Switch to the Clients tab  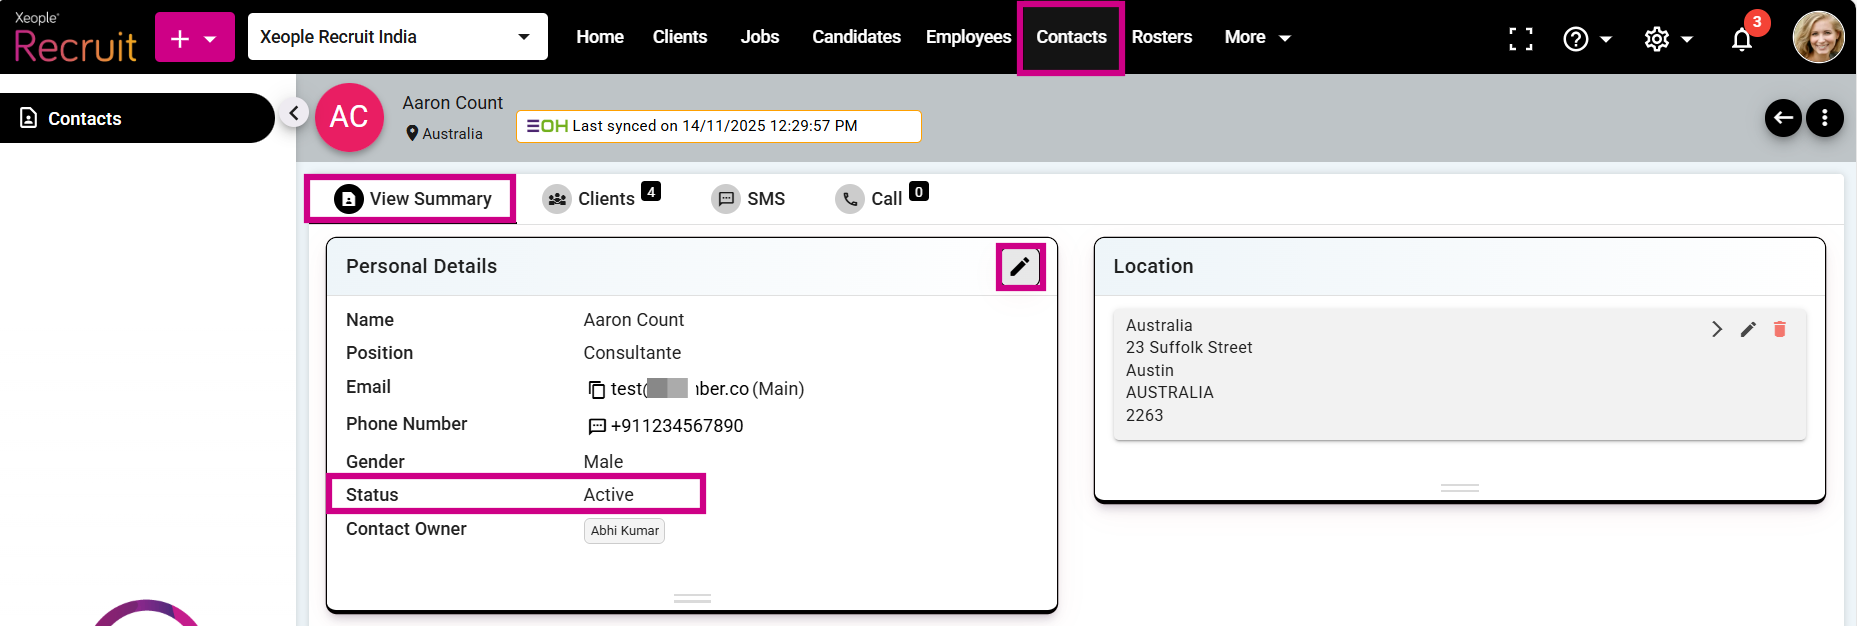(x=600, y=199)
